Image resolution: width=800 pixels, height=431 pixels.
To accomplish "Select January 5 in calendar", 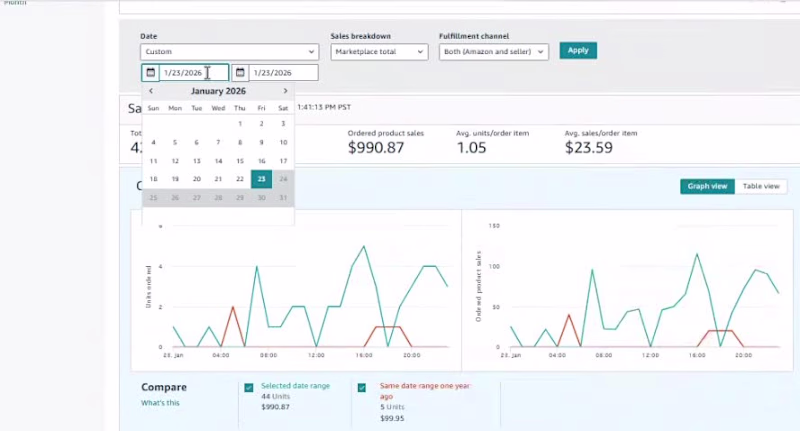I will click(x=175, y=142).
